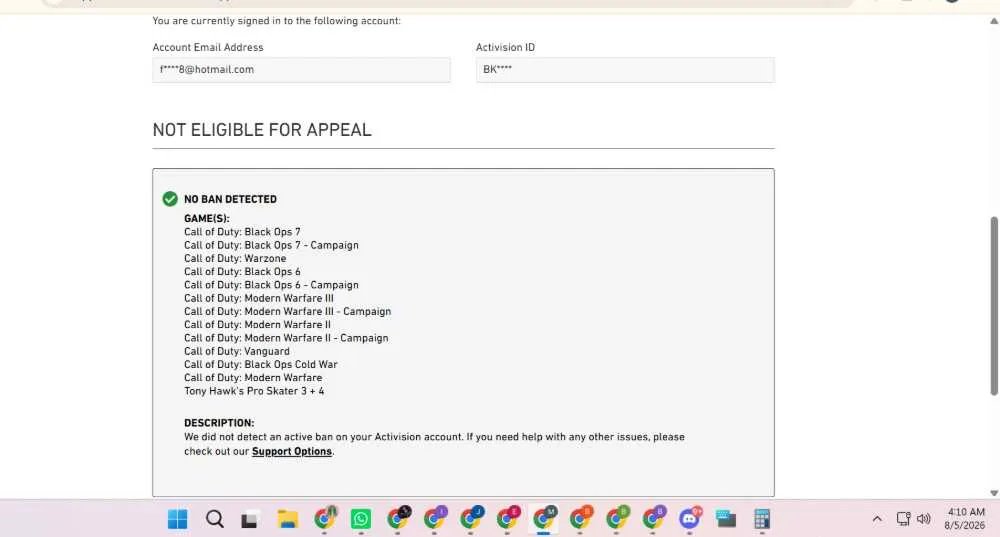Click the scrollbar up arrow
Screen dimensions: 1000x537
tap(994, 21)
